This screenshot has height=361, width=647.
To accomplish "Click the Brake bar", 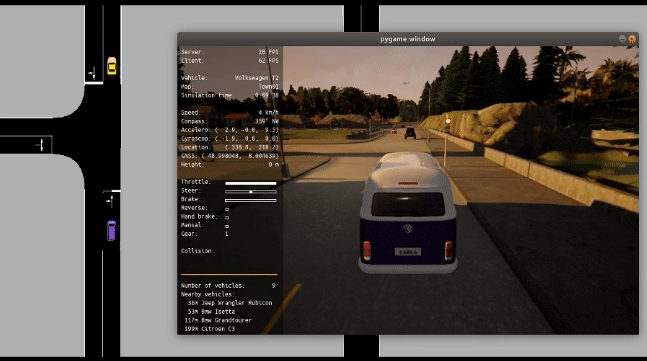I will (x=250, y=201).
